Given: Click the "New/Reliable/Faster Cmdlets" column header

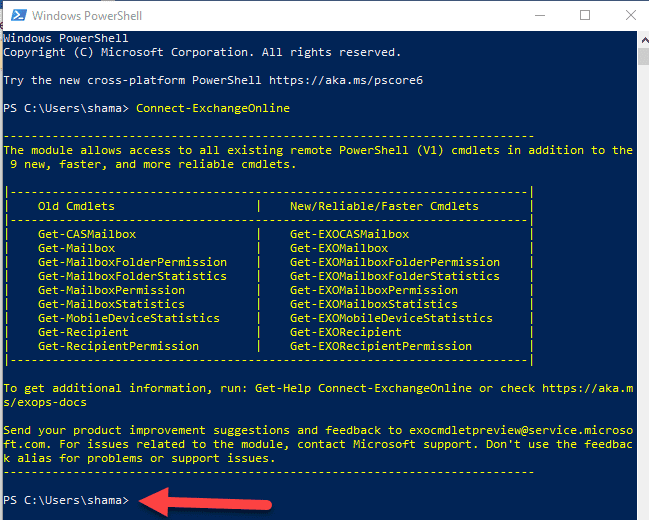Looking at the screenshot, I should coord(384,206).
